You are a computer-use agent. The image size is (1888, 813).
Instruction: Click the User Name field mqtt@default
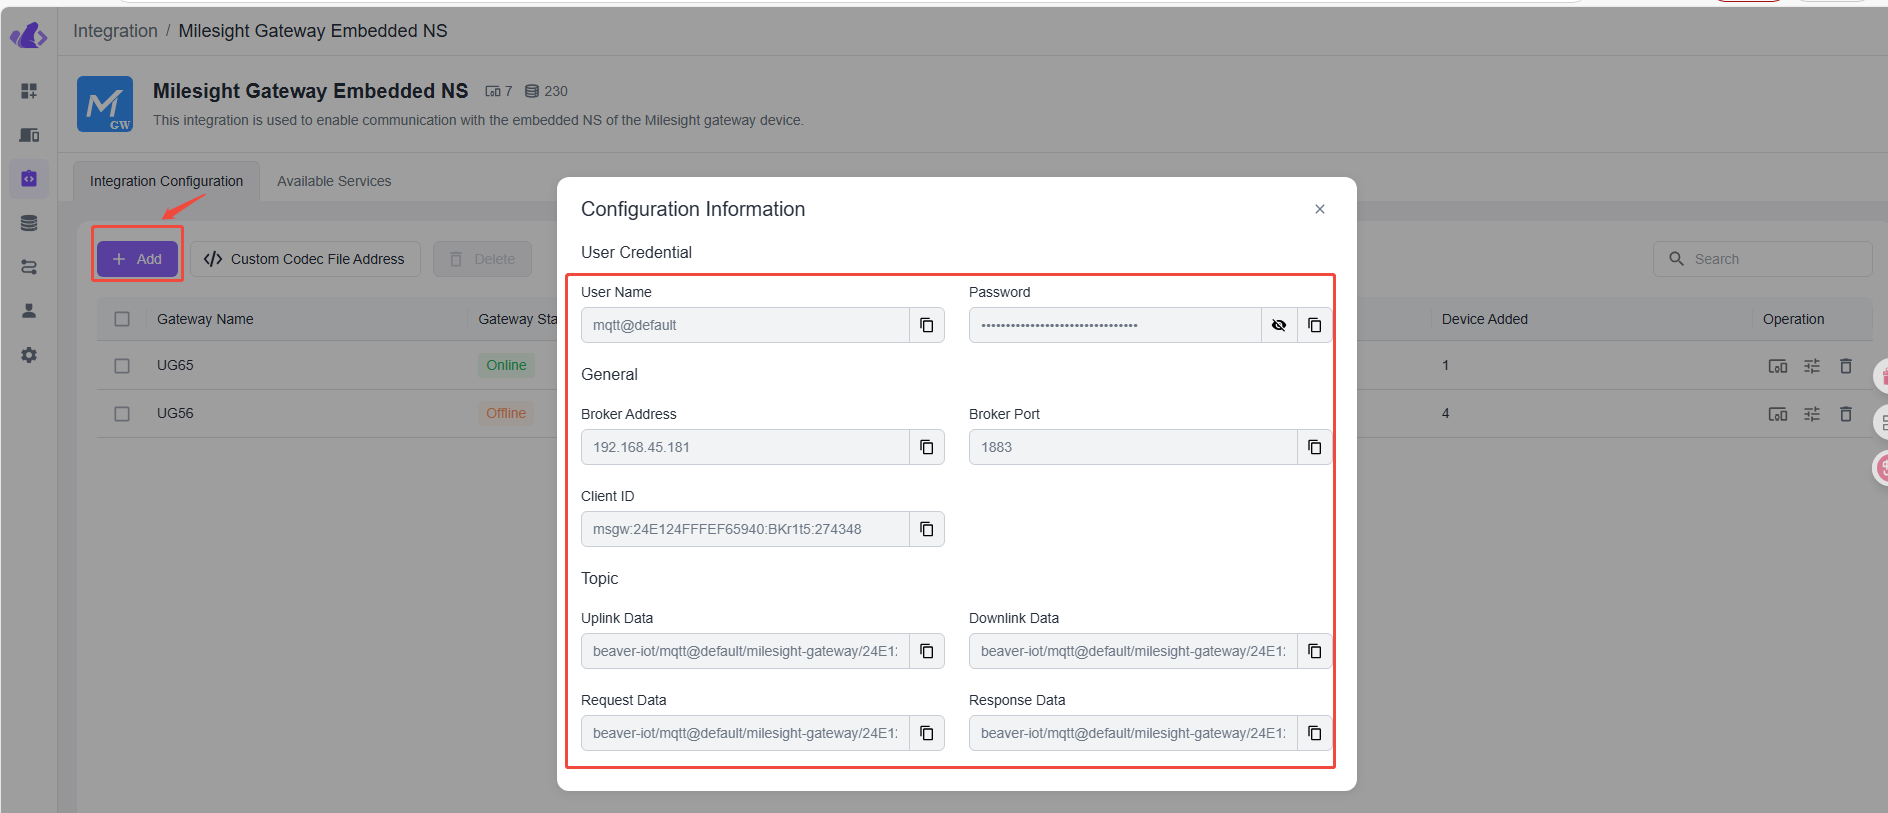[x=745, y=325]
